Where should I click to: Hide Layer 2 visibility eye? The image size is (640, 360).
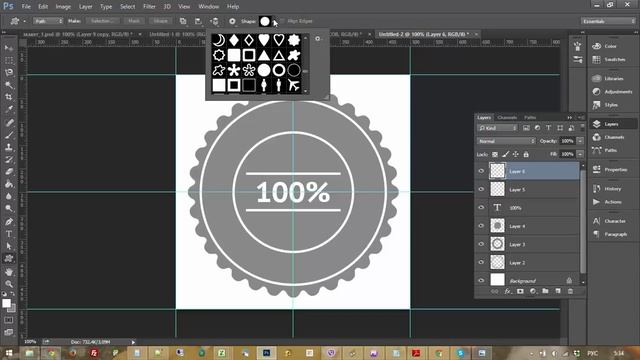click(481, 262)
